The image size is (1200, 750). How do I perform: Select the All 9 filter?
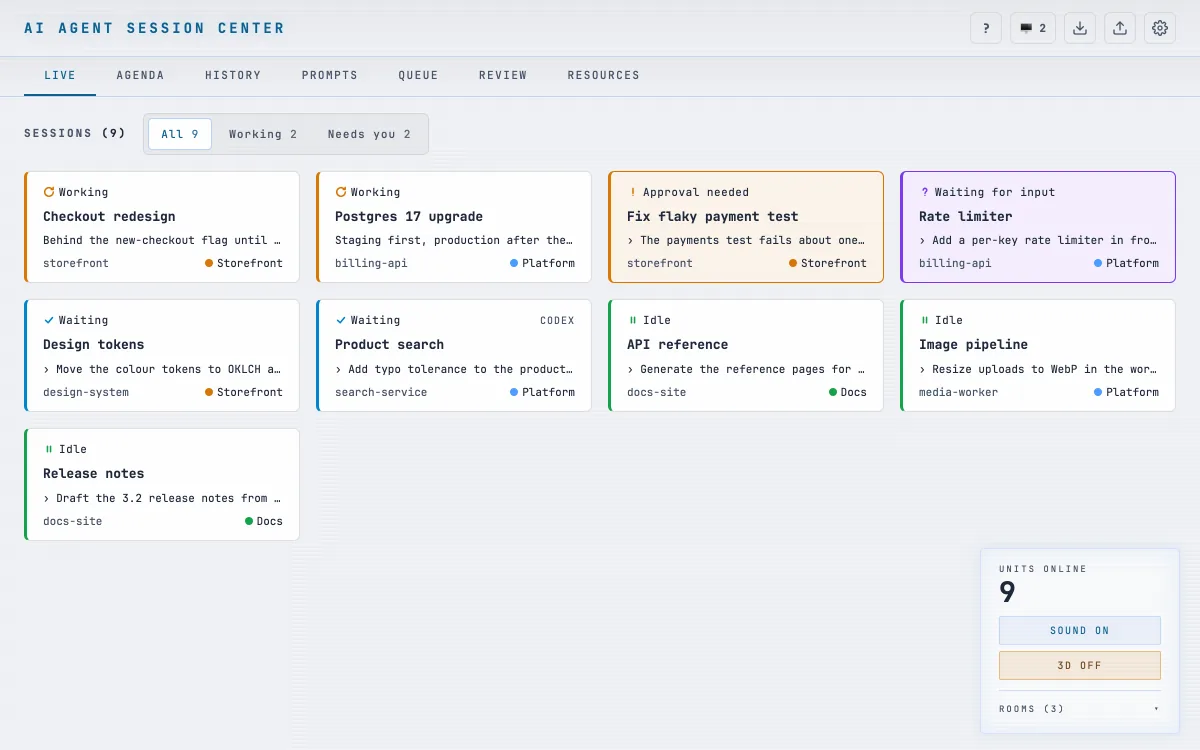coord(180,134)
